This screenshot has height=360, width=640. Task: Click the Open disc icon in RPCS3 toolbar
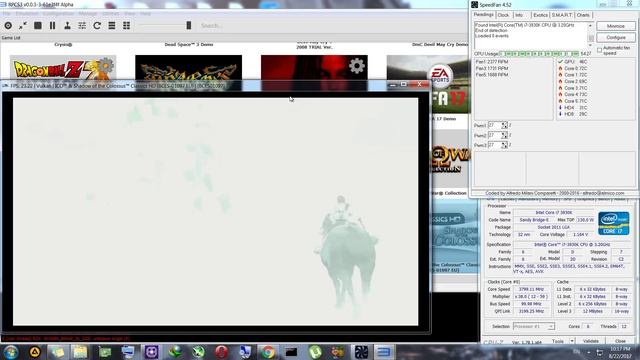coord(8,25)
